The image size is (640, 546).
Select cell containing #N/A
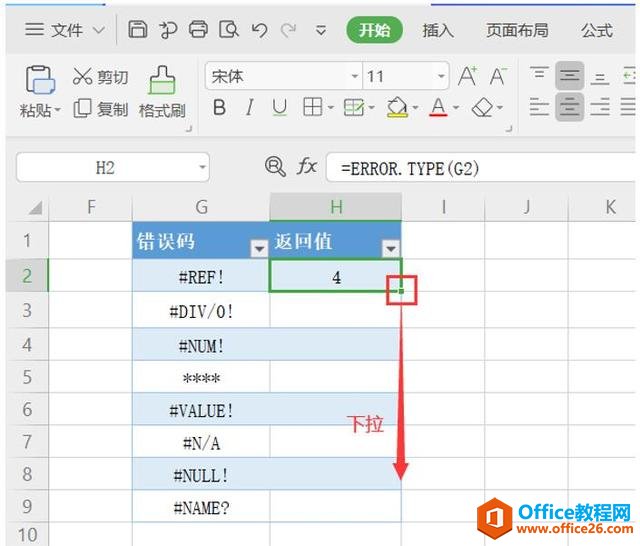coord(201,443)
